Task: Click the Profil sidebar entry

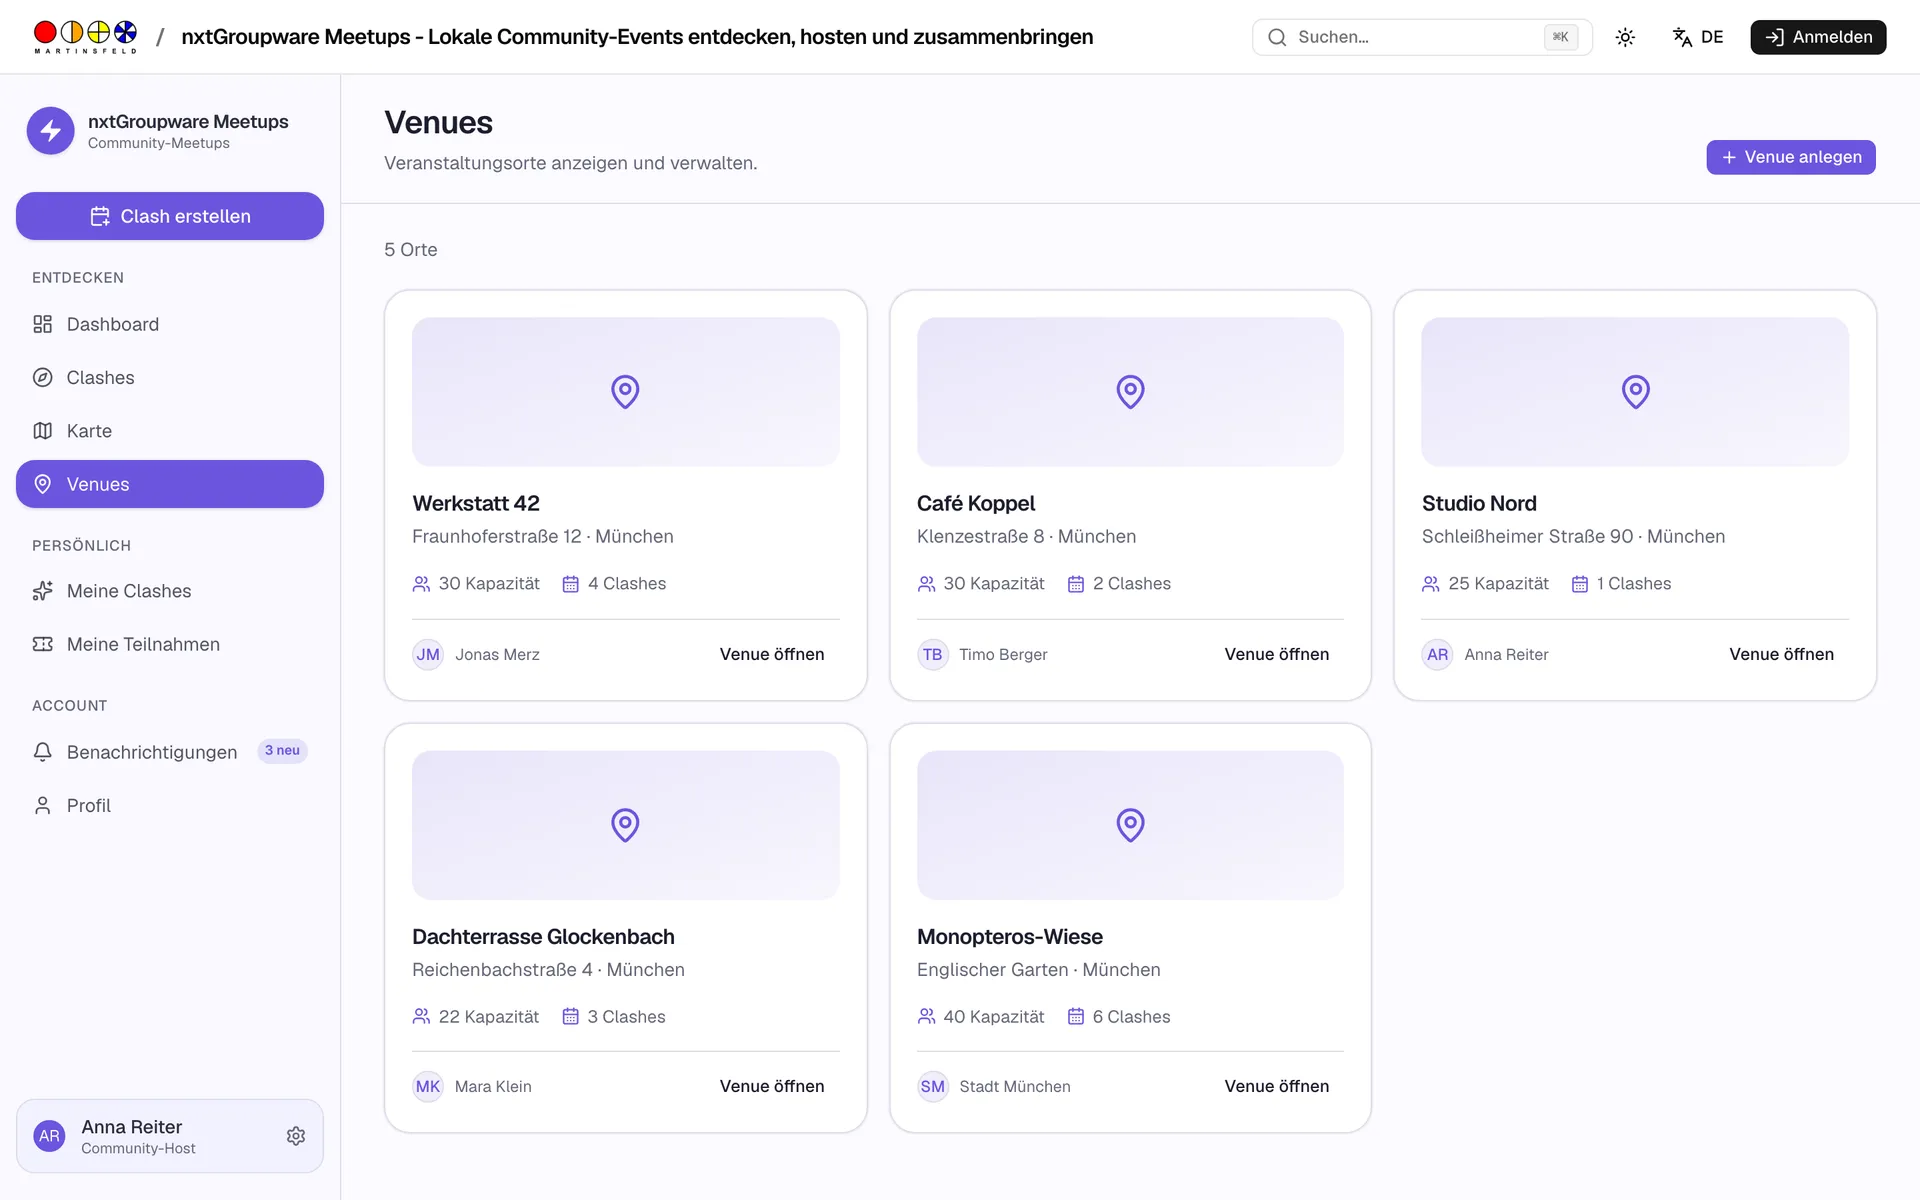Action: tap(170, 805)
